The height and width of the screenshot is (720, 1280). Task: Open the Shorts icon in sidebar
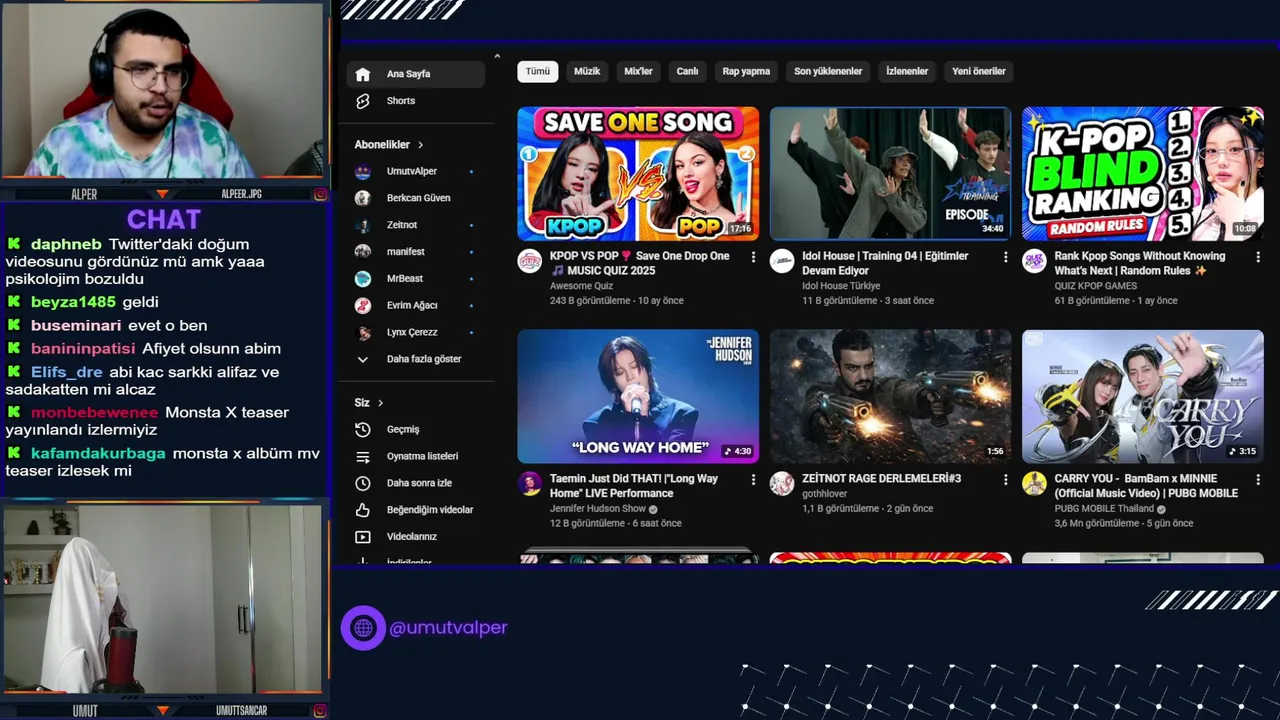pyautogui.click(x=363, y=101)
